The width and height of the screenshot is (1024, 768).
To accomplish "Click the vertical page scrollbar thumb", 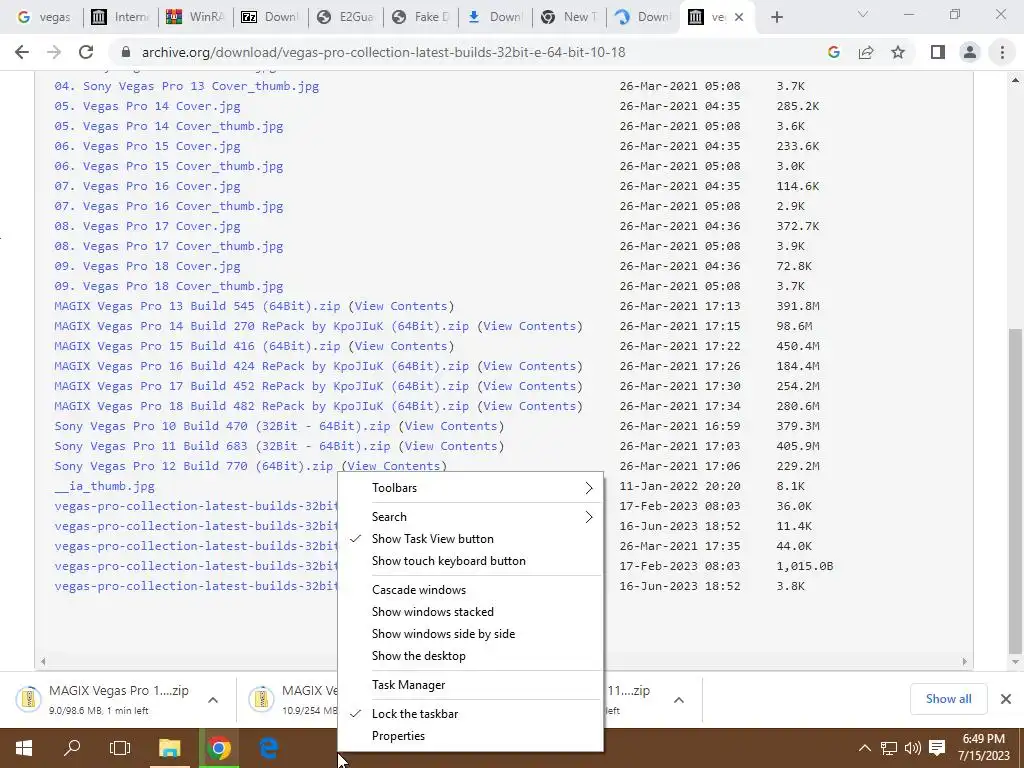I will tap(1014, 490).
